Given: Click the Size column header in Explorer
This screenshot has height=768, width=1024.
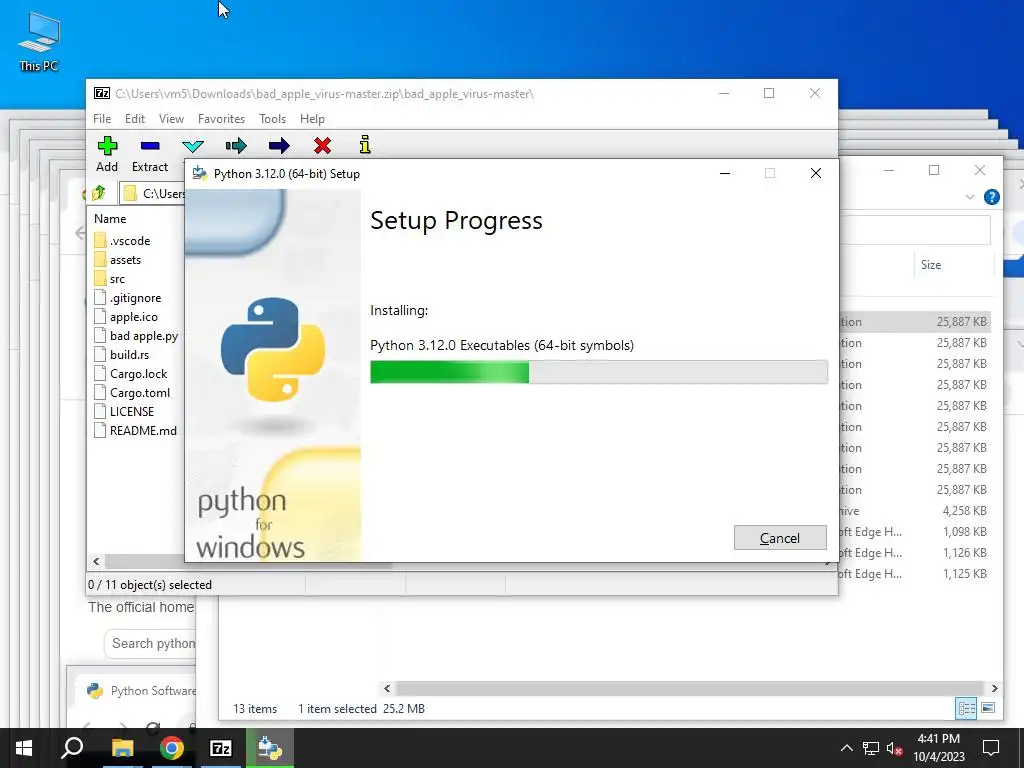Looking at the screenshot, I should (x=931, y=264).
